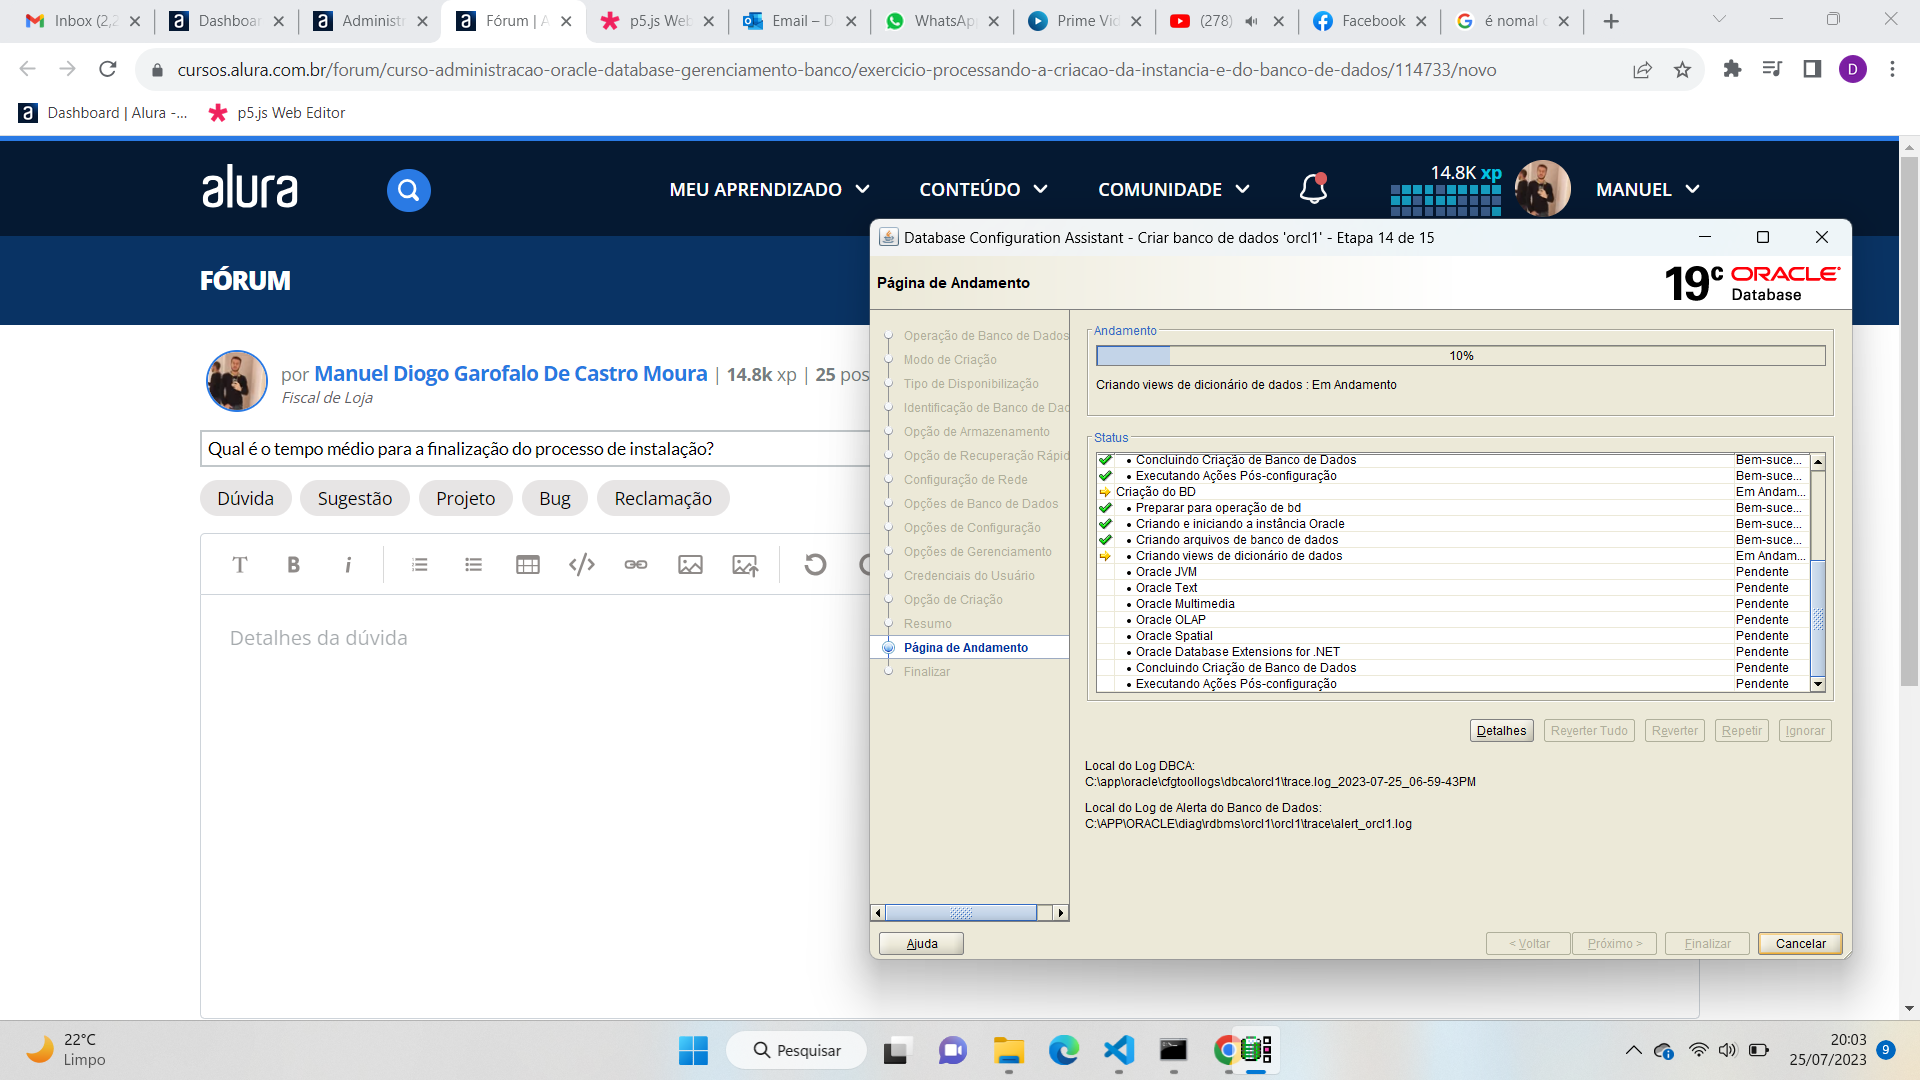This screenshot has height=1080, width=1920.
Task: Select 'Página de Andamento' step
Action: [965, 648]
